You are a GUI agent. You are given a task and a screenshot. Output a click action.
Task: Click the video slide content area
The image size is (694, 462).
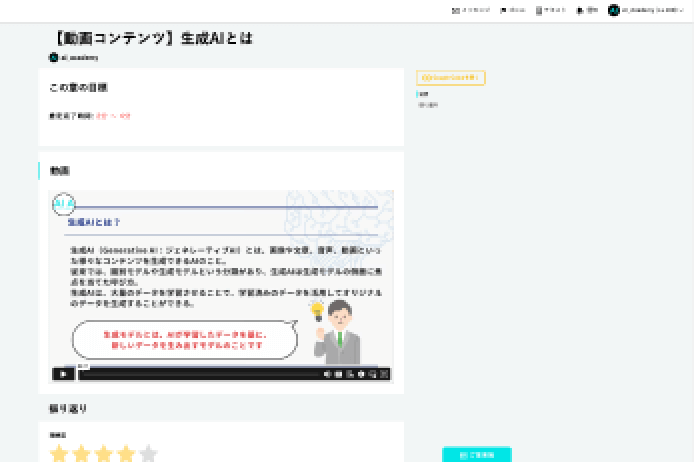pyautogui.click(x=221, y=280)
